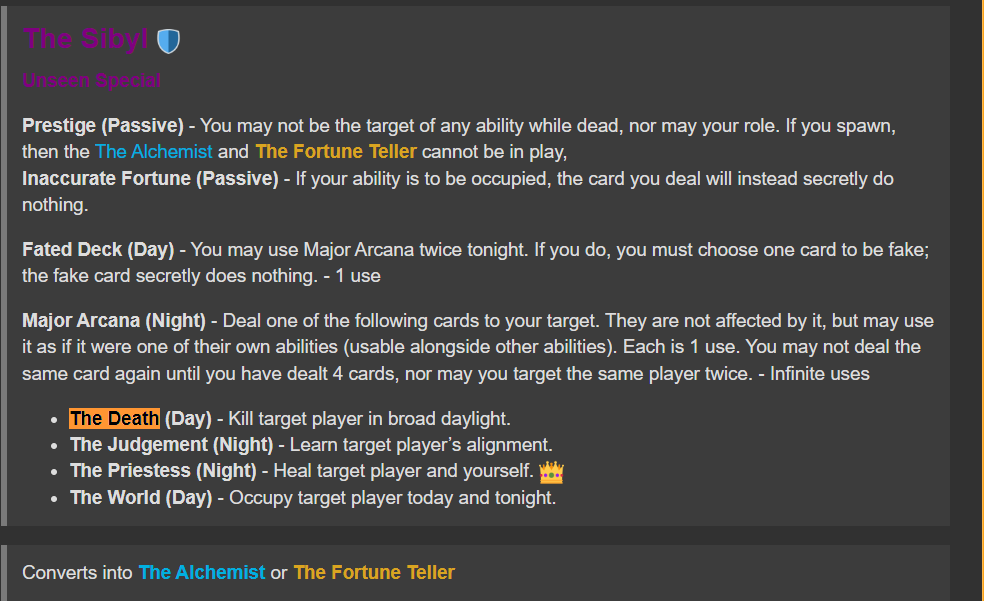Click the Converts into label text
Screen dimensions: 984x601
point(77,573)
